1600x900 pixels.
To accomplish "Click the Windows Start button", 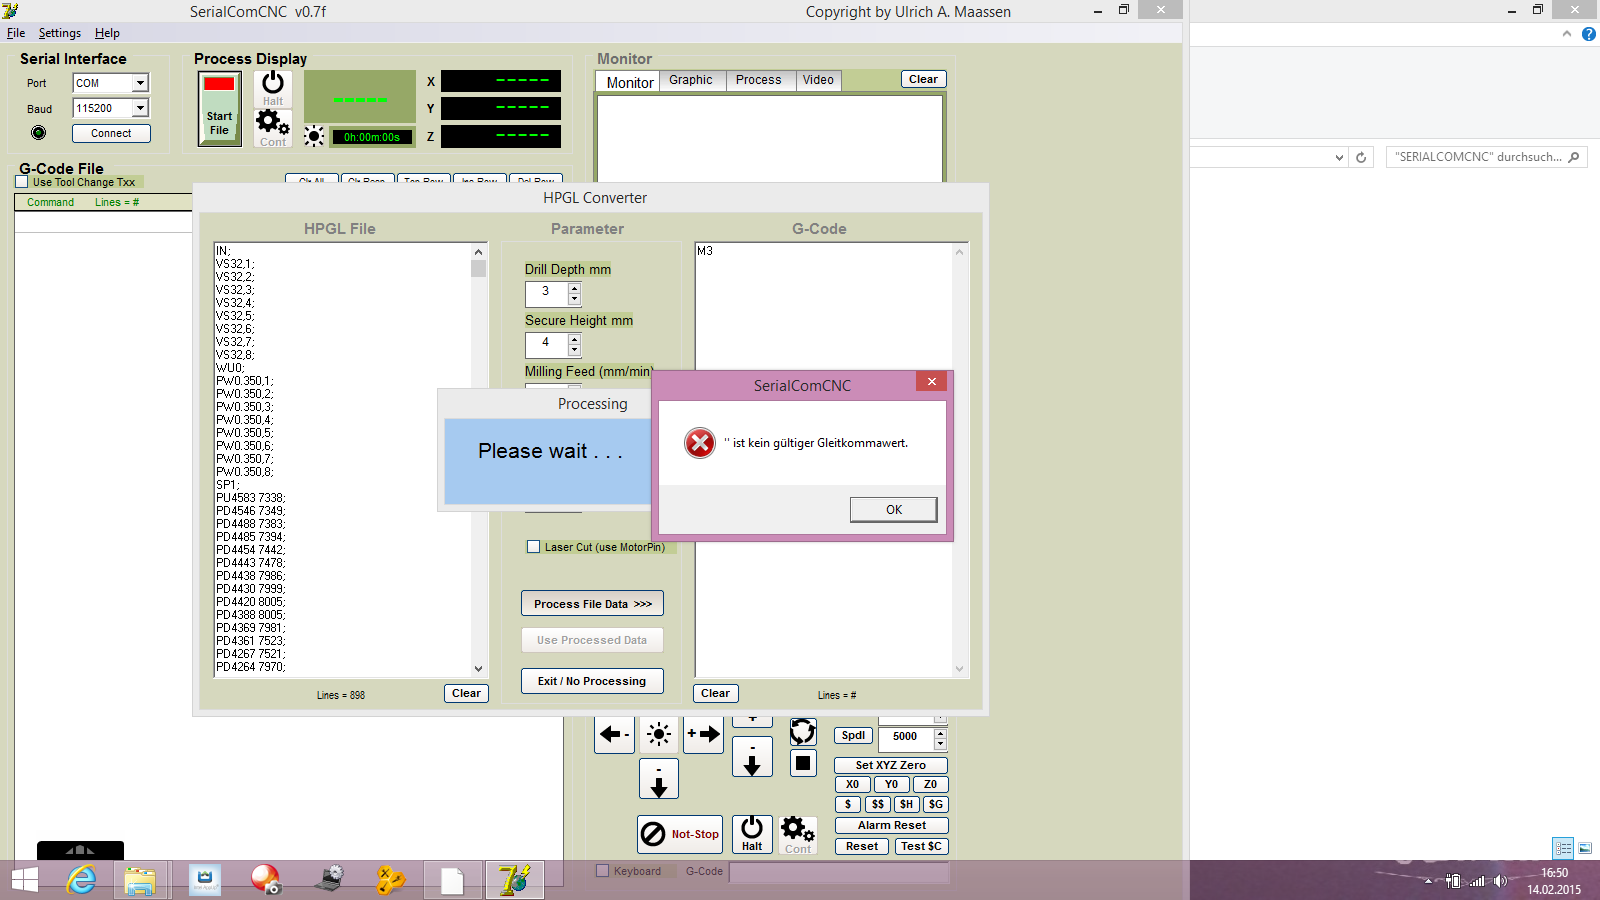I will coord(24,880).
